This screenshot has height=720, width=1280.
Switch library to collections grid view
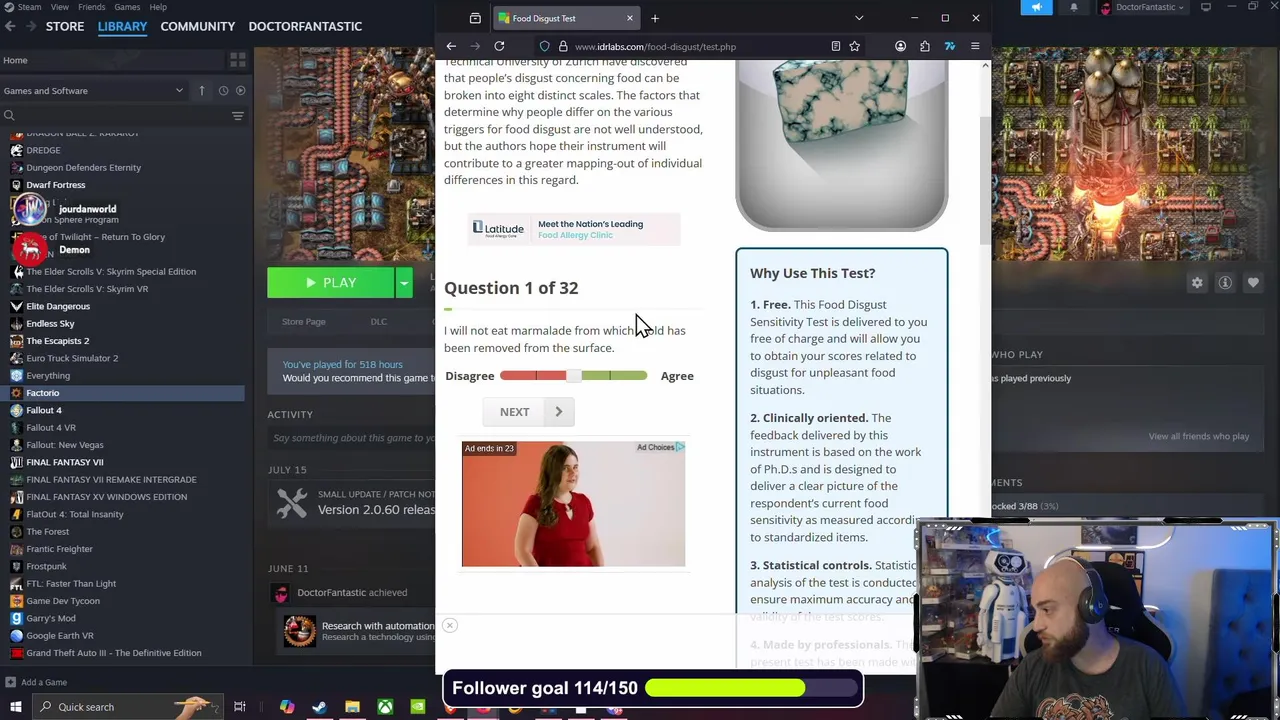point(237,60)
